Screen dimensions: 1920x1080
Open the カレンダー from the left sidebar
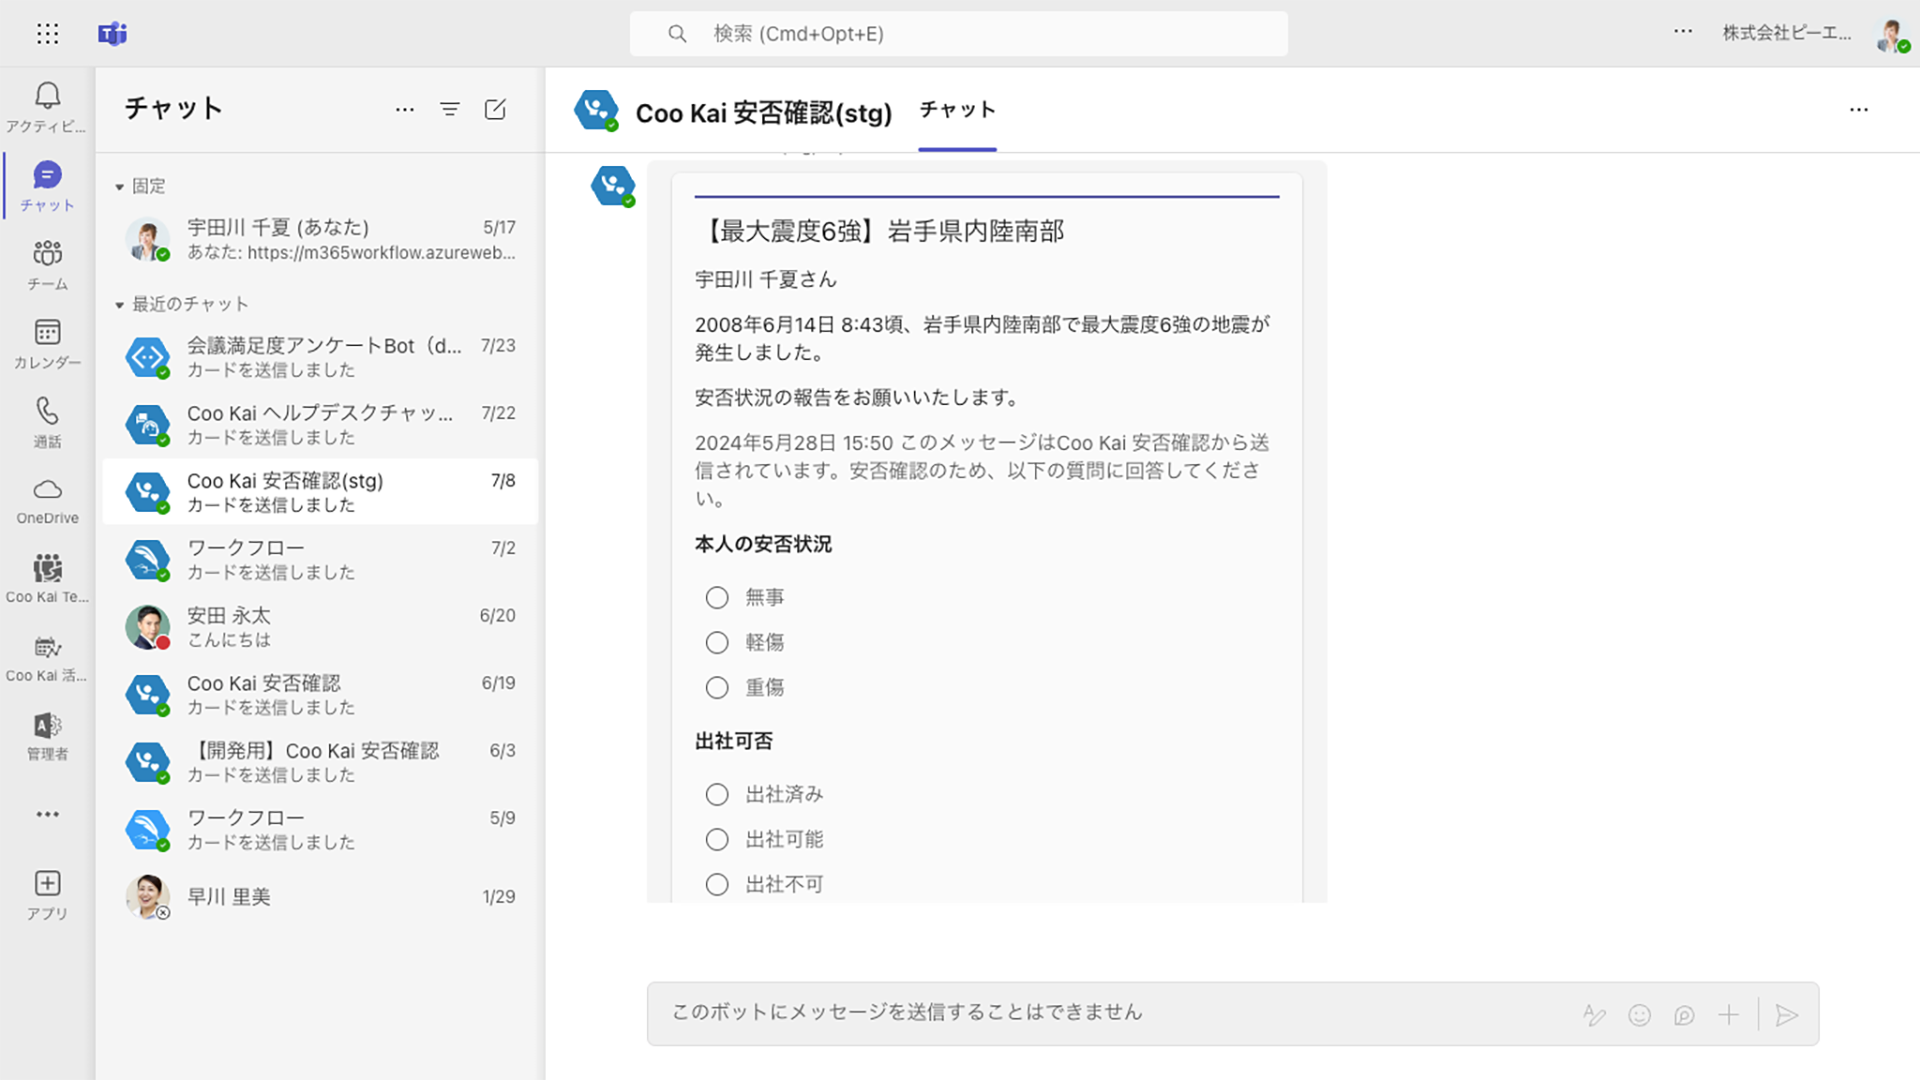(x=46, y=340)
